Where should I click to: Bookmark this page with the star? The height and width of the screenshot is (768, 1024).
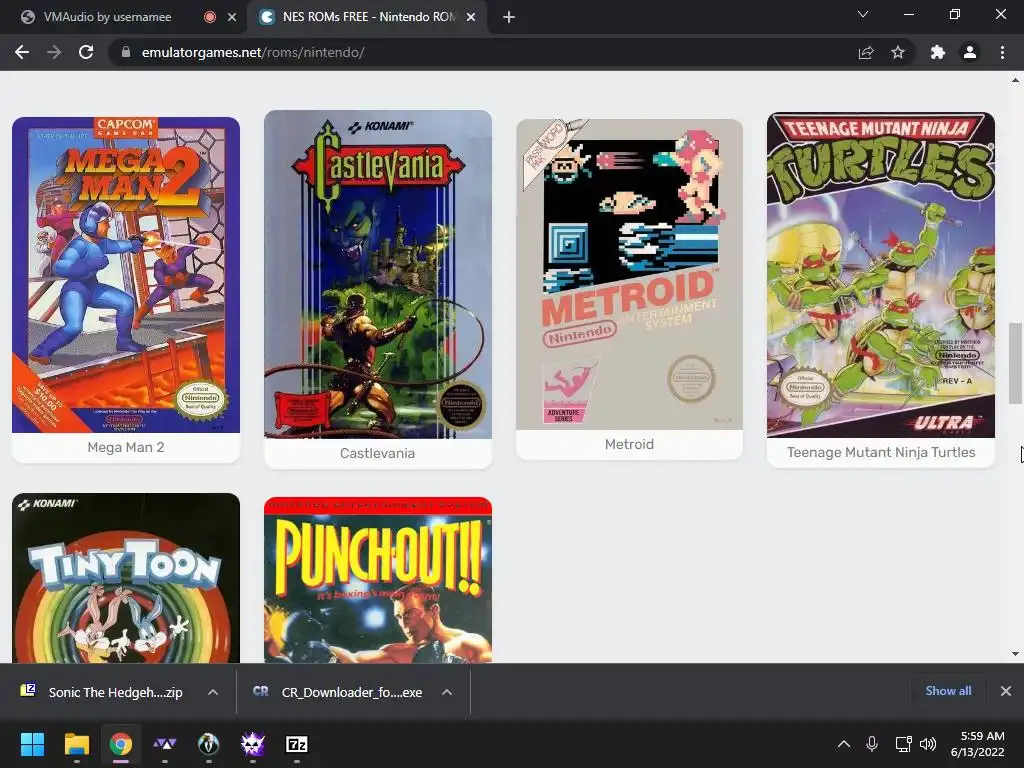[898, 52]
